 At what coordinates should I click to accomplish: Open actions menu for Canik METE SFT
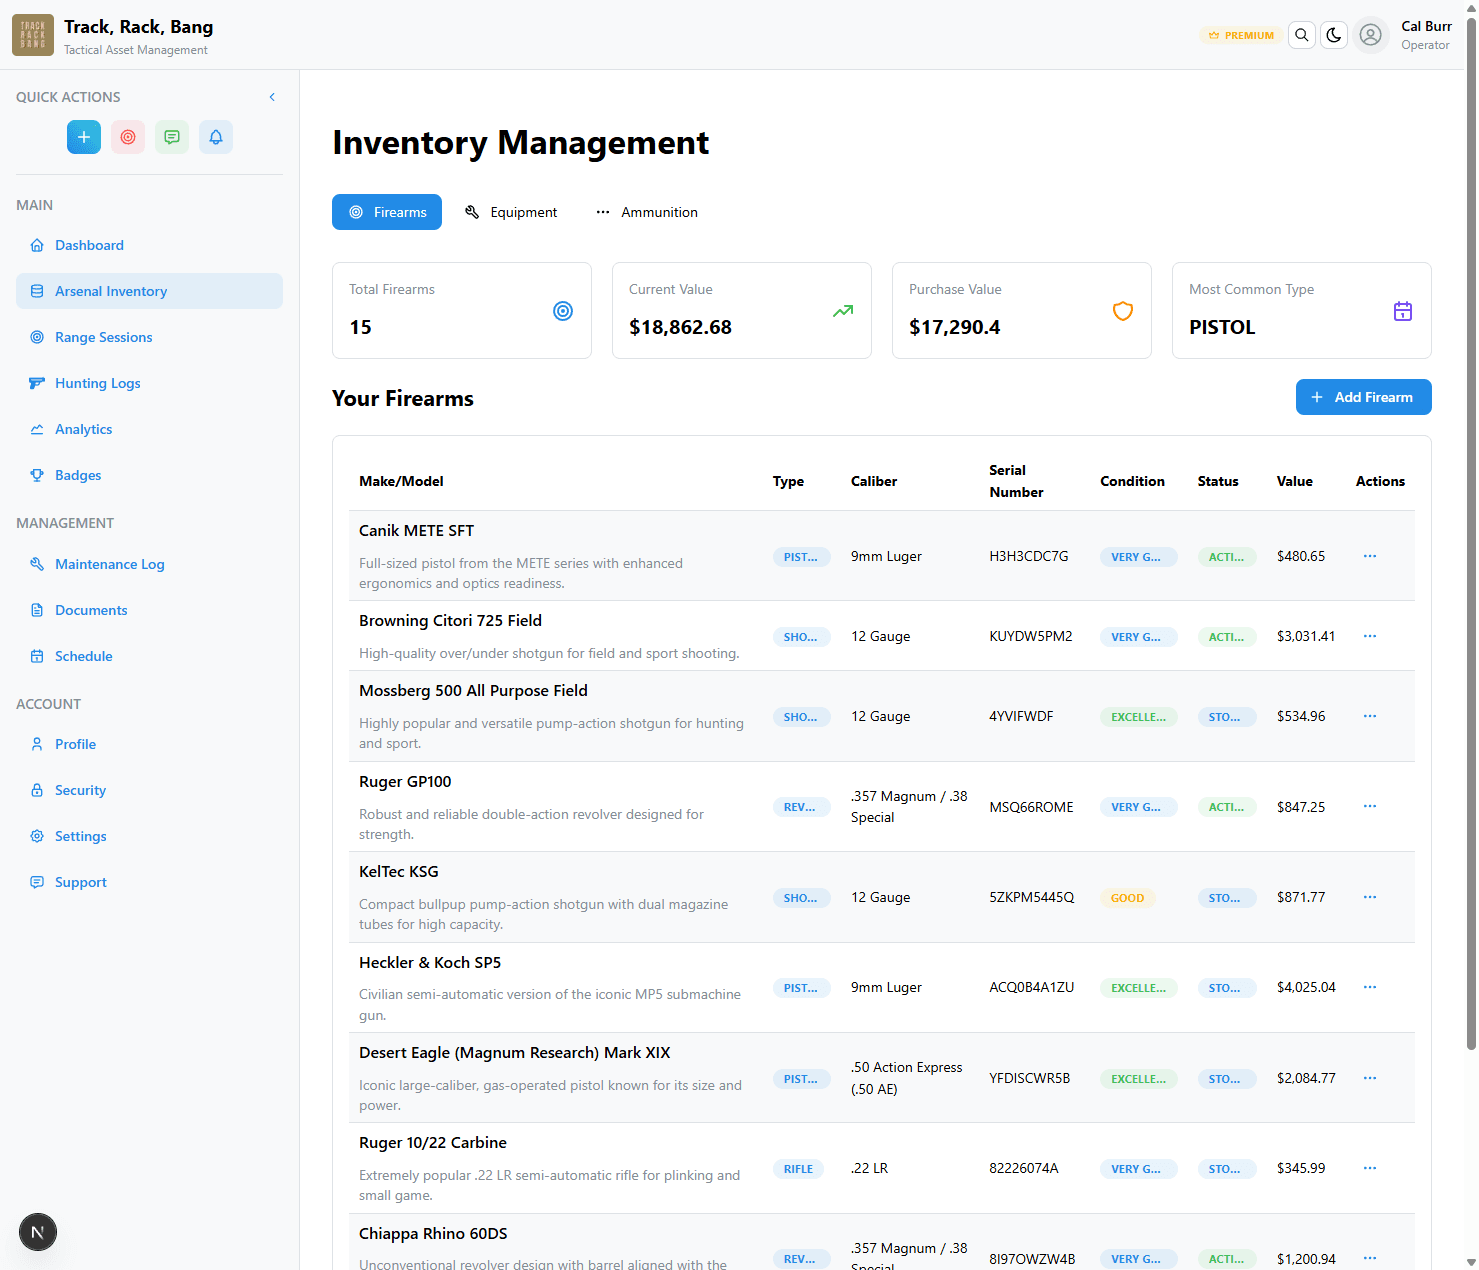[1370, 556]
